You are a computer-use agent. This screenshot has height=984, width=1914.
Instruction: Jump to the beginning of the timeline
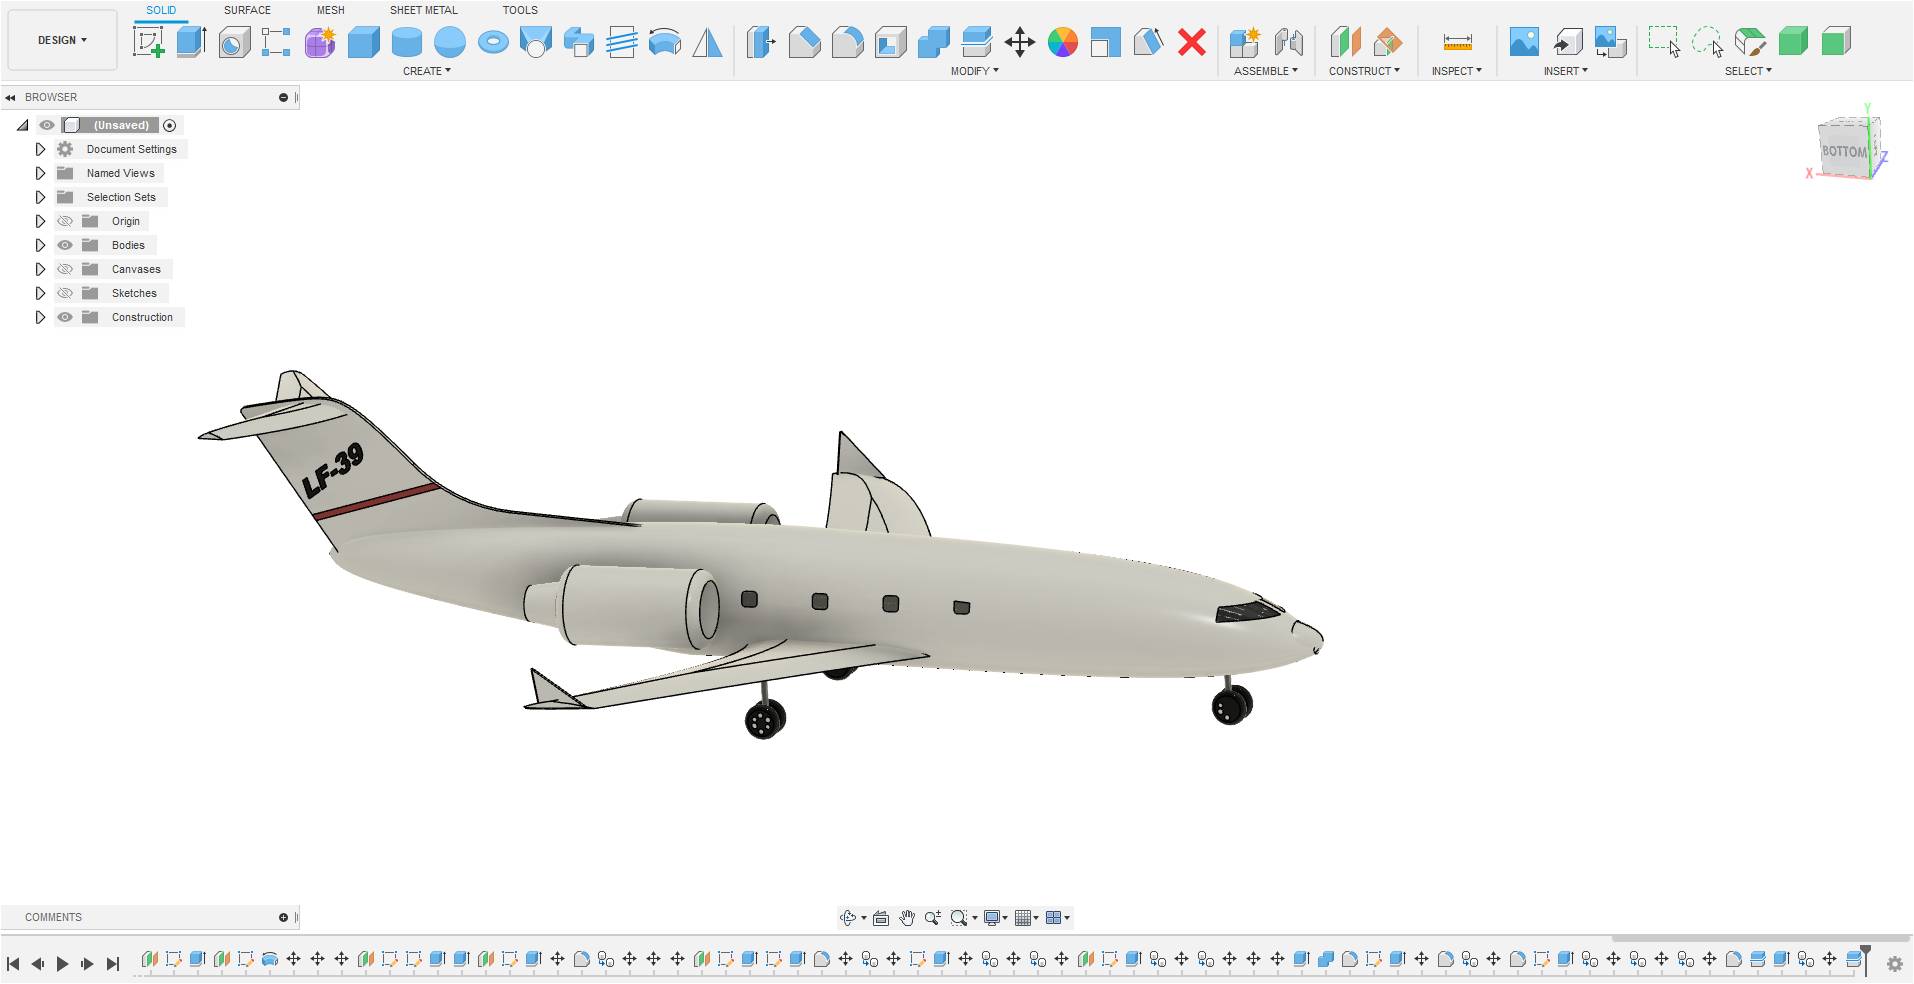[13, 964]
